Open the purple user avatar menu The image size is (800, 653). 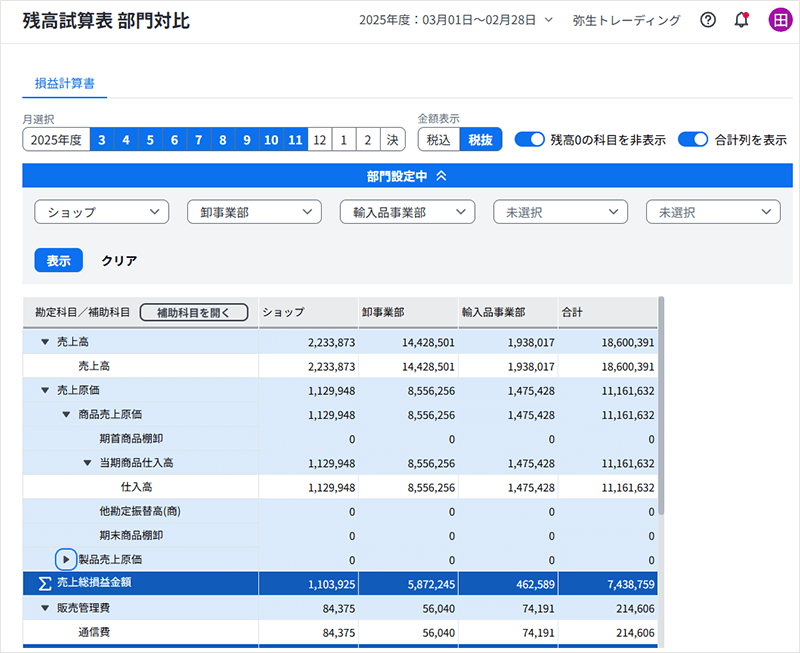pos(778,20)
